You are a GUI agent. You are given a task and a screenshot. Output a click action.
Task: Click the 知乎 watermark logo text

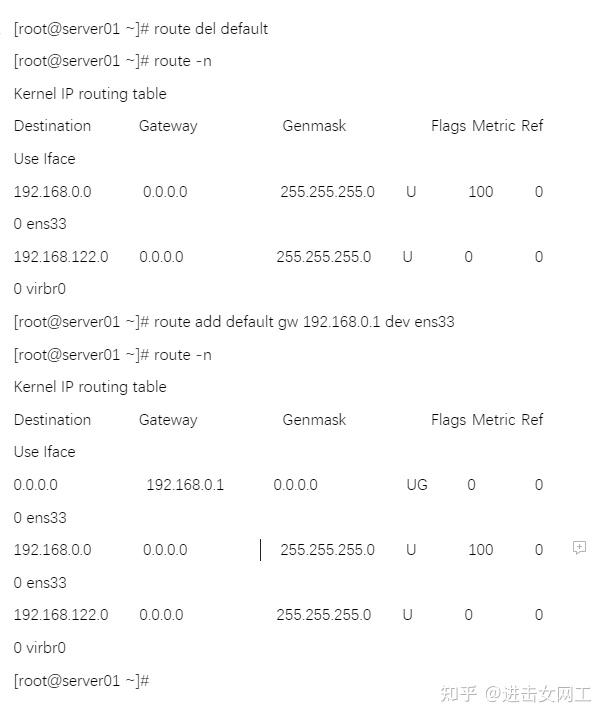[x=458, y=694]
